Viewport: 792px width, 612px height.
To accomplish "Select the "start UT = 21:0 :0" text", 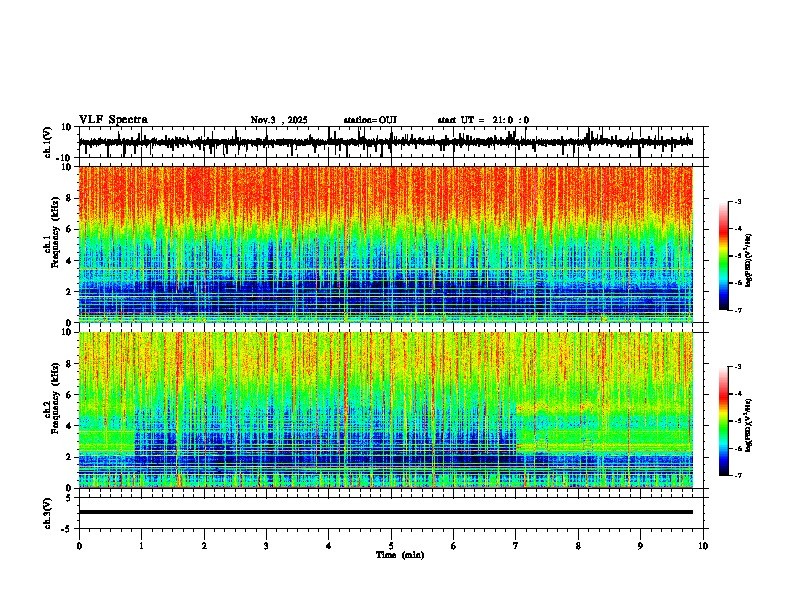I will (483, 120).
